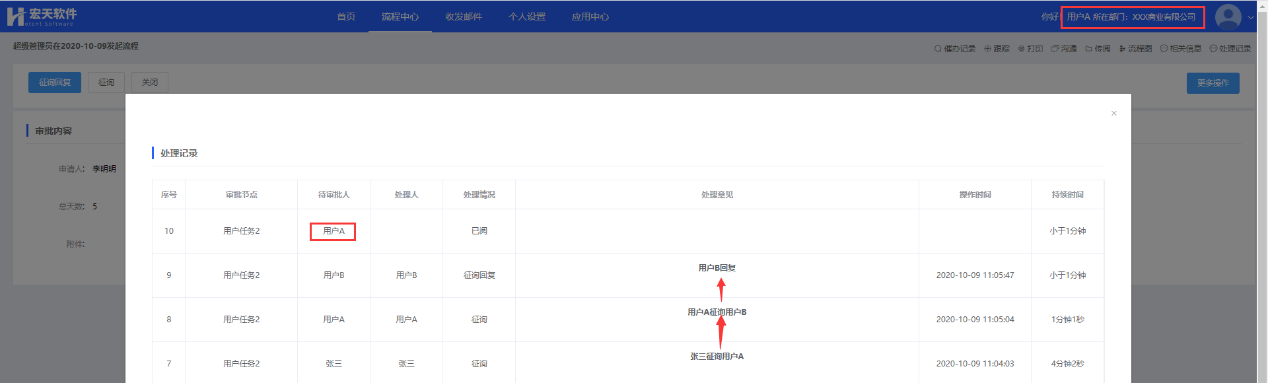Open the 收发邮件 mail tab
This screenshot has width=1268, height=383.
[x=463, y=17]
